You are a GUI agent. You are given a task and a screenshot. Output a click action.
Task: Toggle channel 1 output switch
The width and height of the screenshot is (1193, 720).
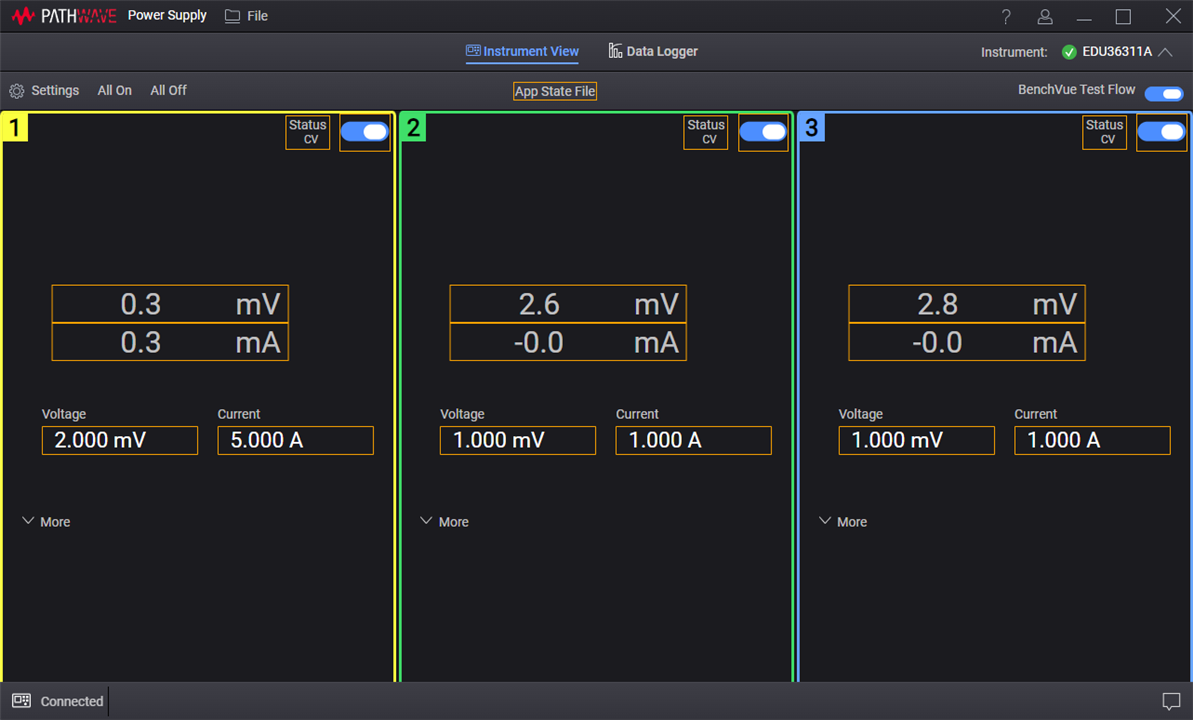(x=364, y=132)
